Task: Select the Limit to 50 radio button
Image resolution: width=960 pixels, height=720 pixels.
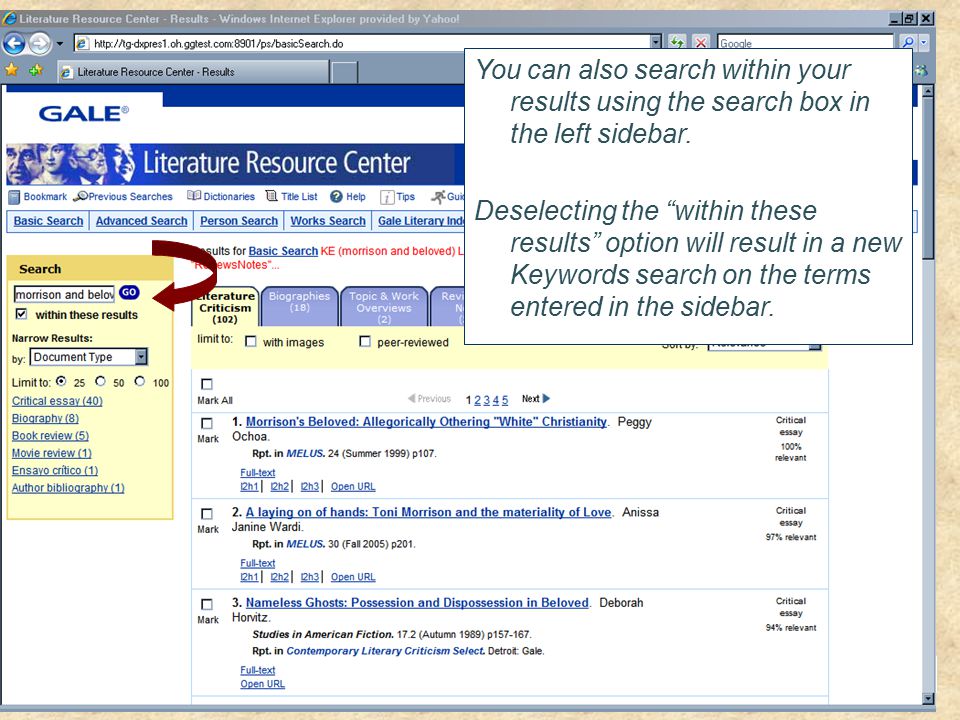Action: click(x=100, y=381)
